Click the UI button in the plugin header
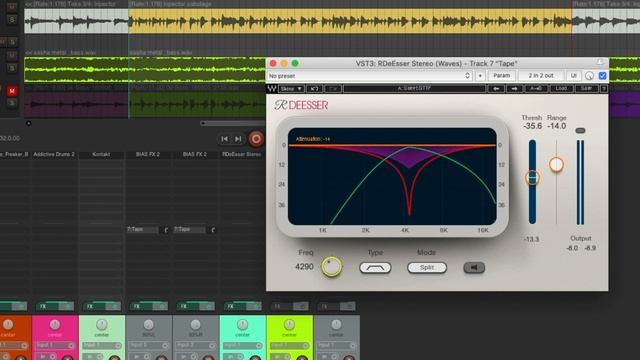This screenshot has width=640, height=360. [x=573, y=76]
